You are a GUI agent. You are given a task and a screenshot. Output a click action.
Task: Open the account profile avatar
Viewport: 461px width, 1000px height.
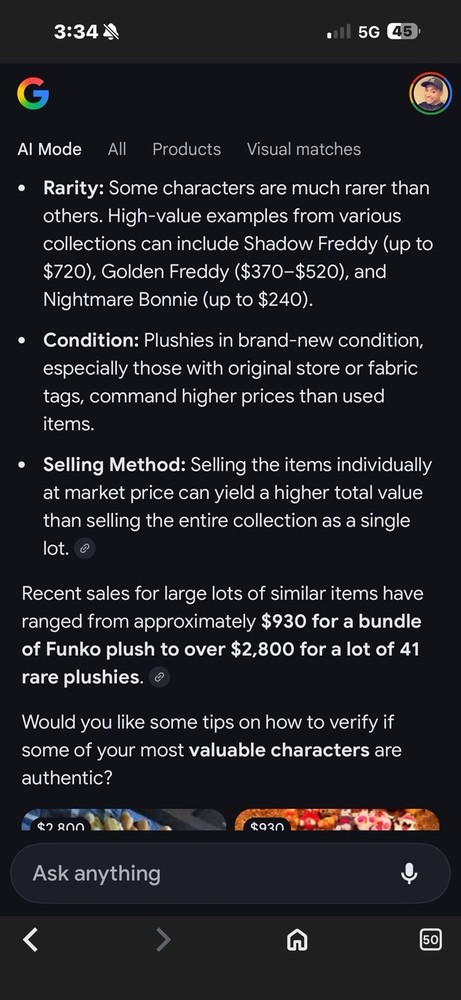point(430,93)
